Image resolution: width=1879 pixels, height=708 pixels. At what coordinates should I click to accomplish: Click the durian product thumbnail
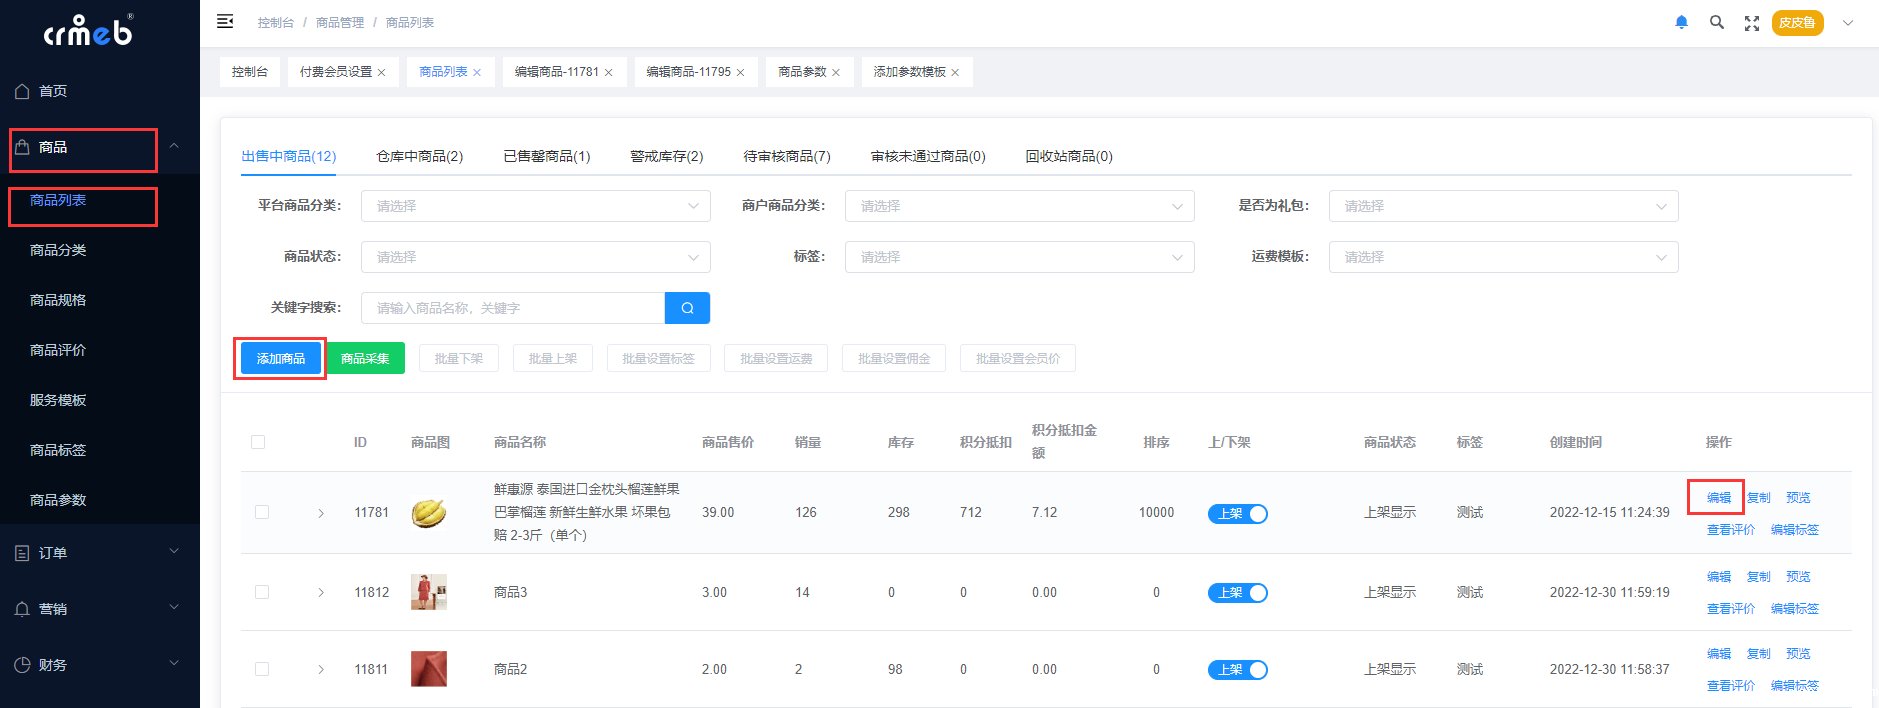429,513
